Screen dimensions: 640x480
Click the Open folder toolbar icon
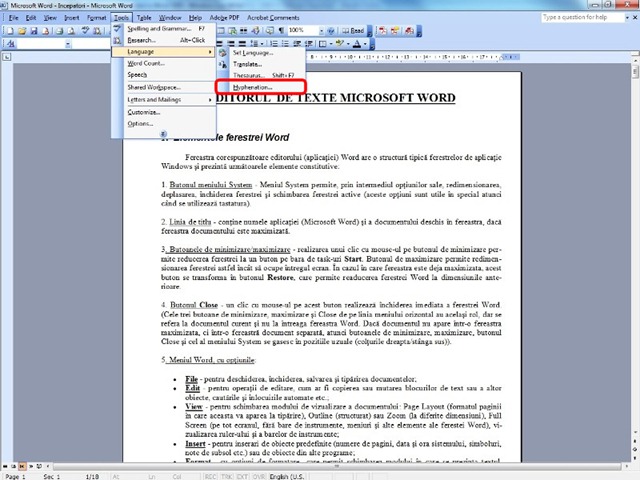pyautogui.click(x=22, y=31)
